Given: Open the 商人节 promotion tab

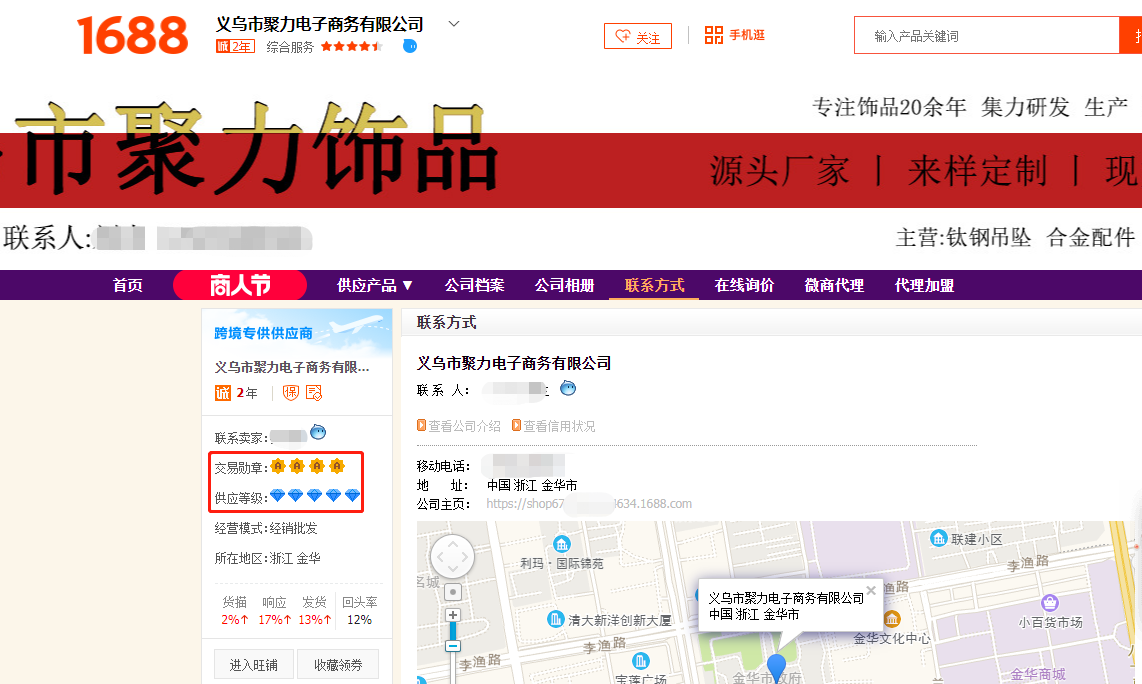Looking at the screenshot, I should coord(240,285).
